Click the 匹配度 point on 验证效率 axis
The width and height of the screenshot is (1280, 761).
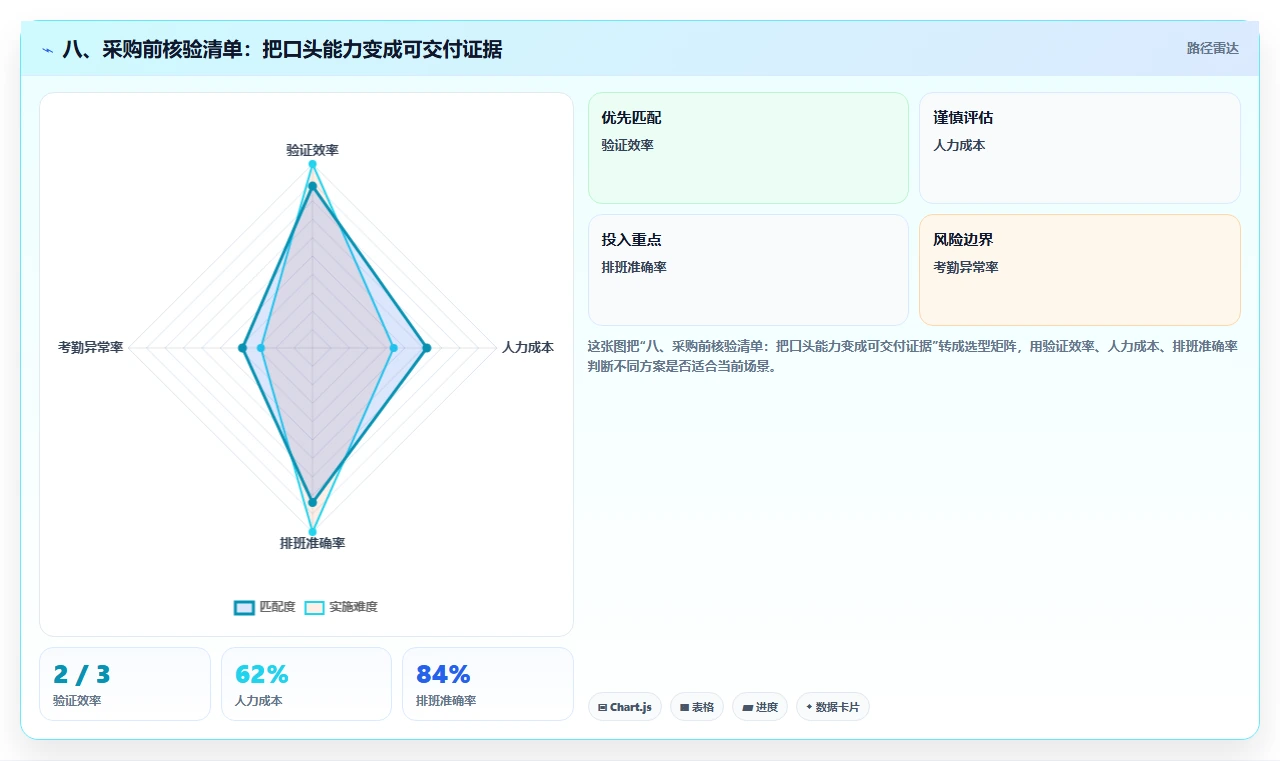(x=312, y=186)
